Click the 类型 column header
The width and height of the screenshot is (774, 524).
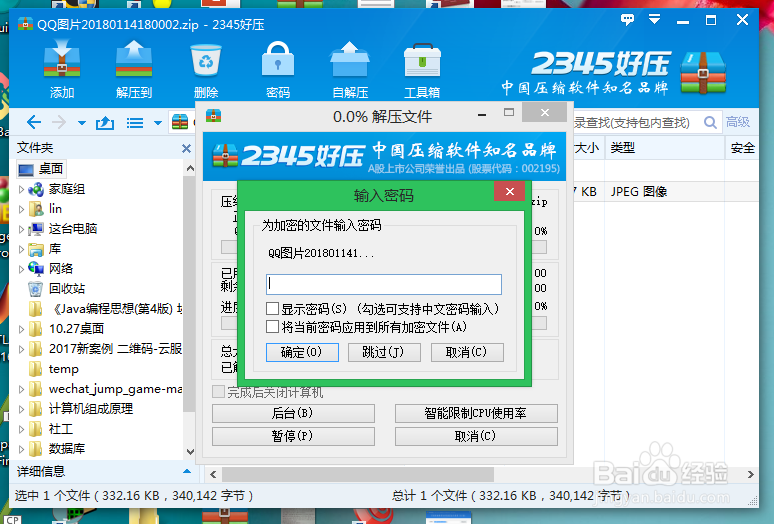click(664, 148)
